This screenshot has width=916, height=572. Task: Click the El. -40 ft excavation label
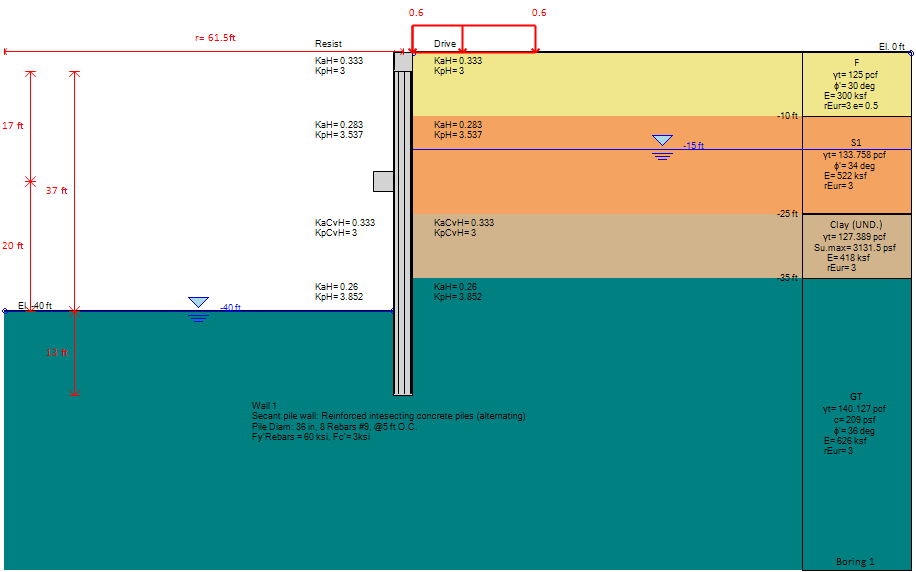click(x=34, y=306)
